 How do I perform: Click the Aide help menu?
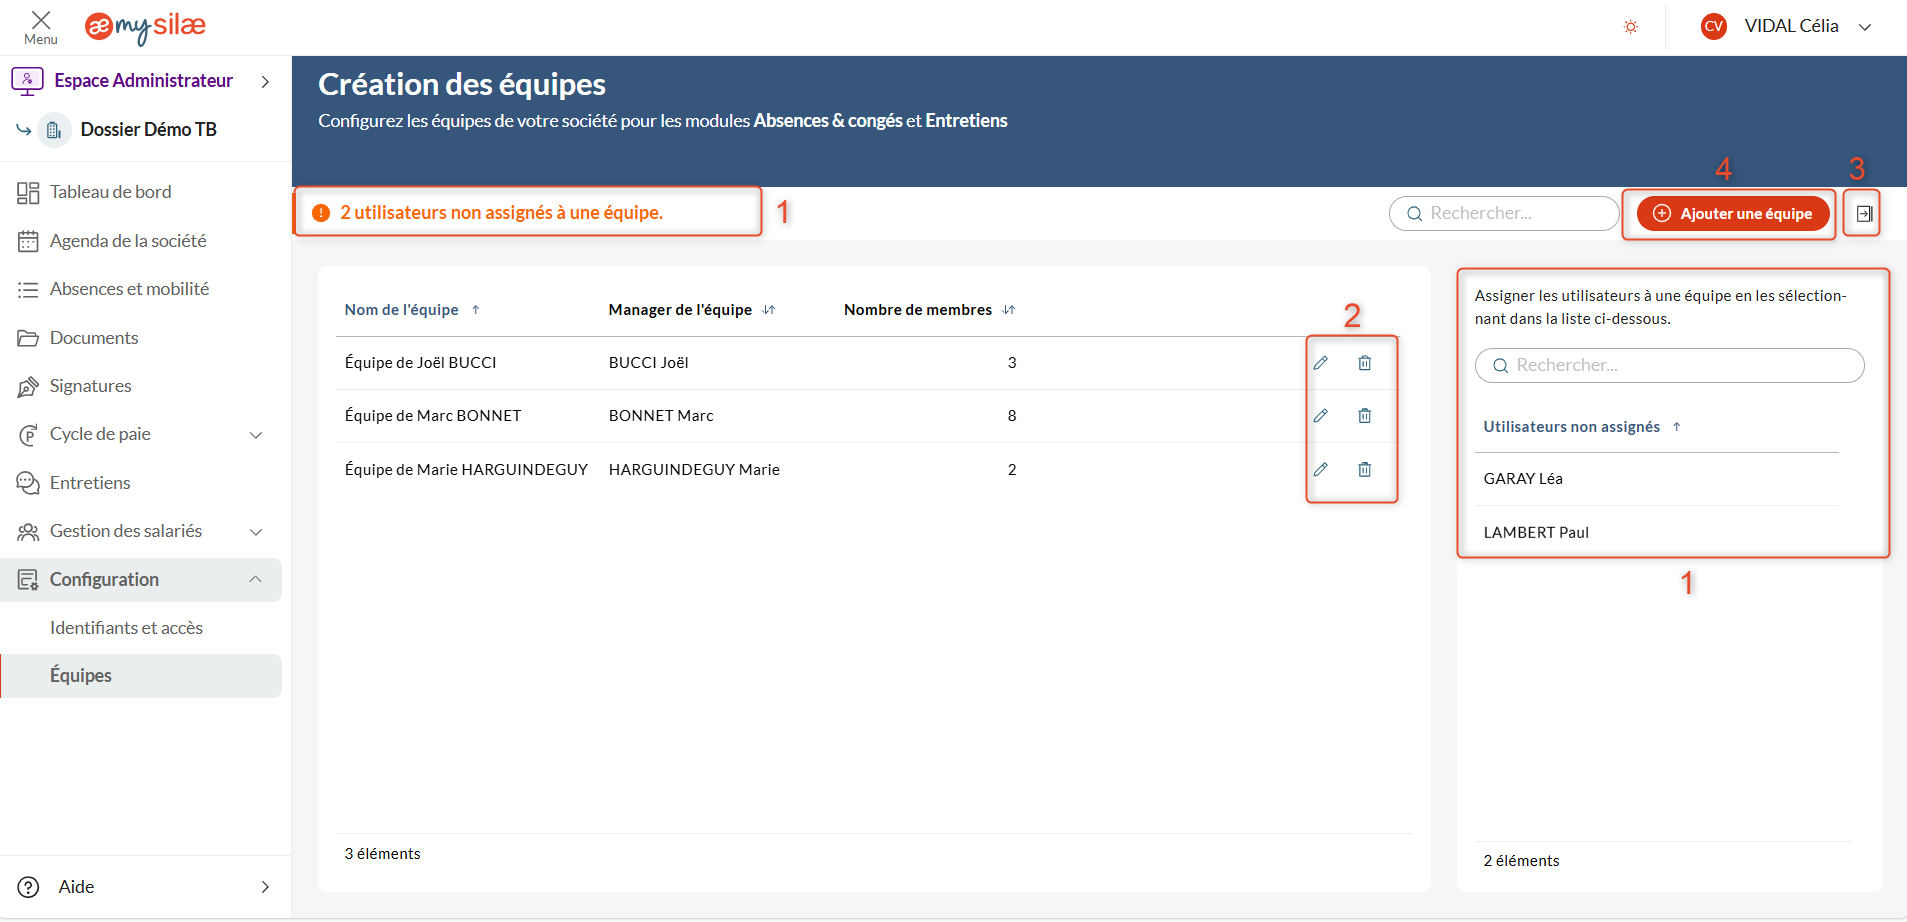(x=76, y=887)
